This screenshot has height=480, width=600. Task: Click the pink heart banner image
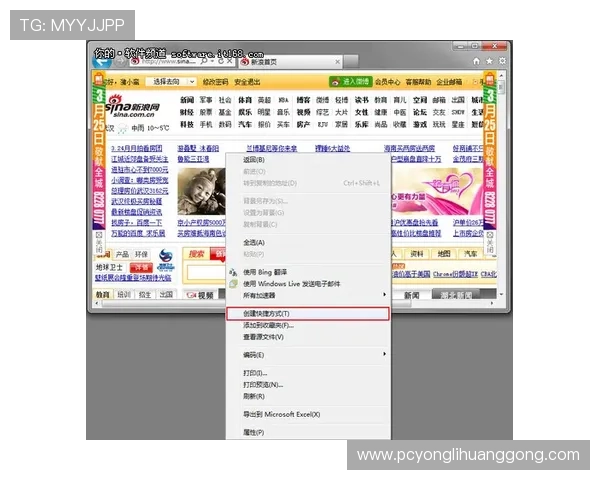(437, 191)
